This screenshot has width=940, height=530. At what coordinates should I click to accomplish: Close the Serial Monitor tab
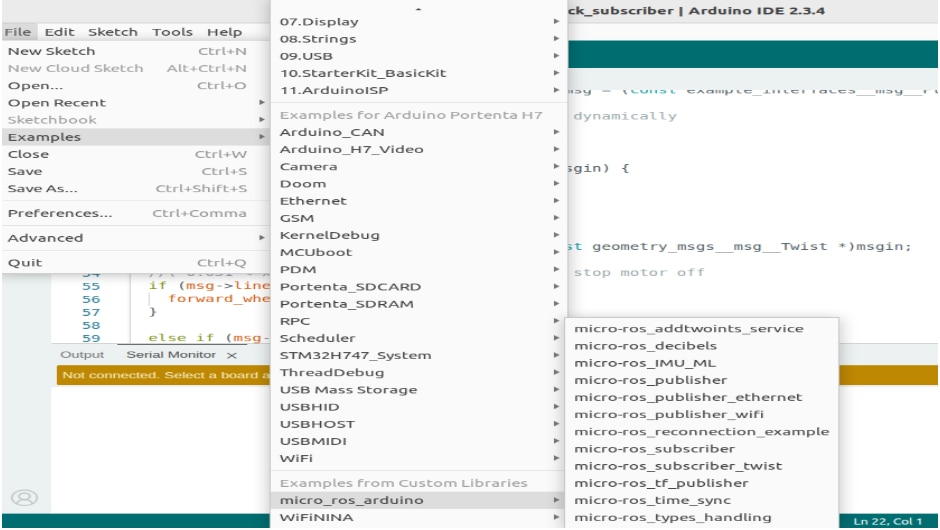click(232, 356)
